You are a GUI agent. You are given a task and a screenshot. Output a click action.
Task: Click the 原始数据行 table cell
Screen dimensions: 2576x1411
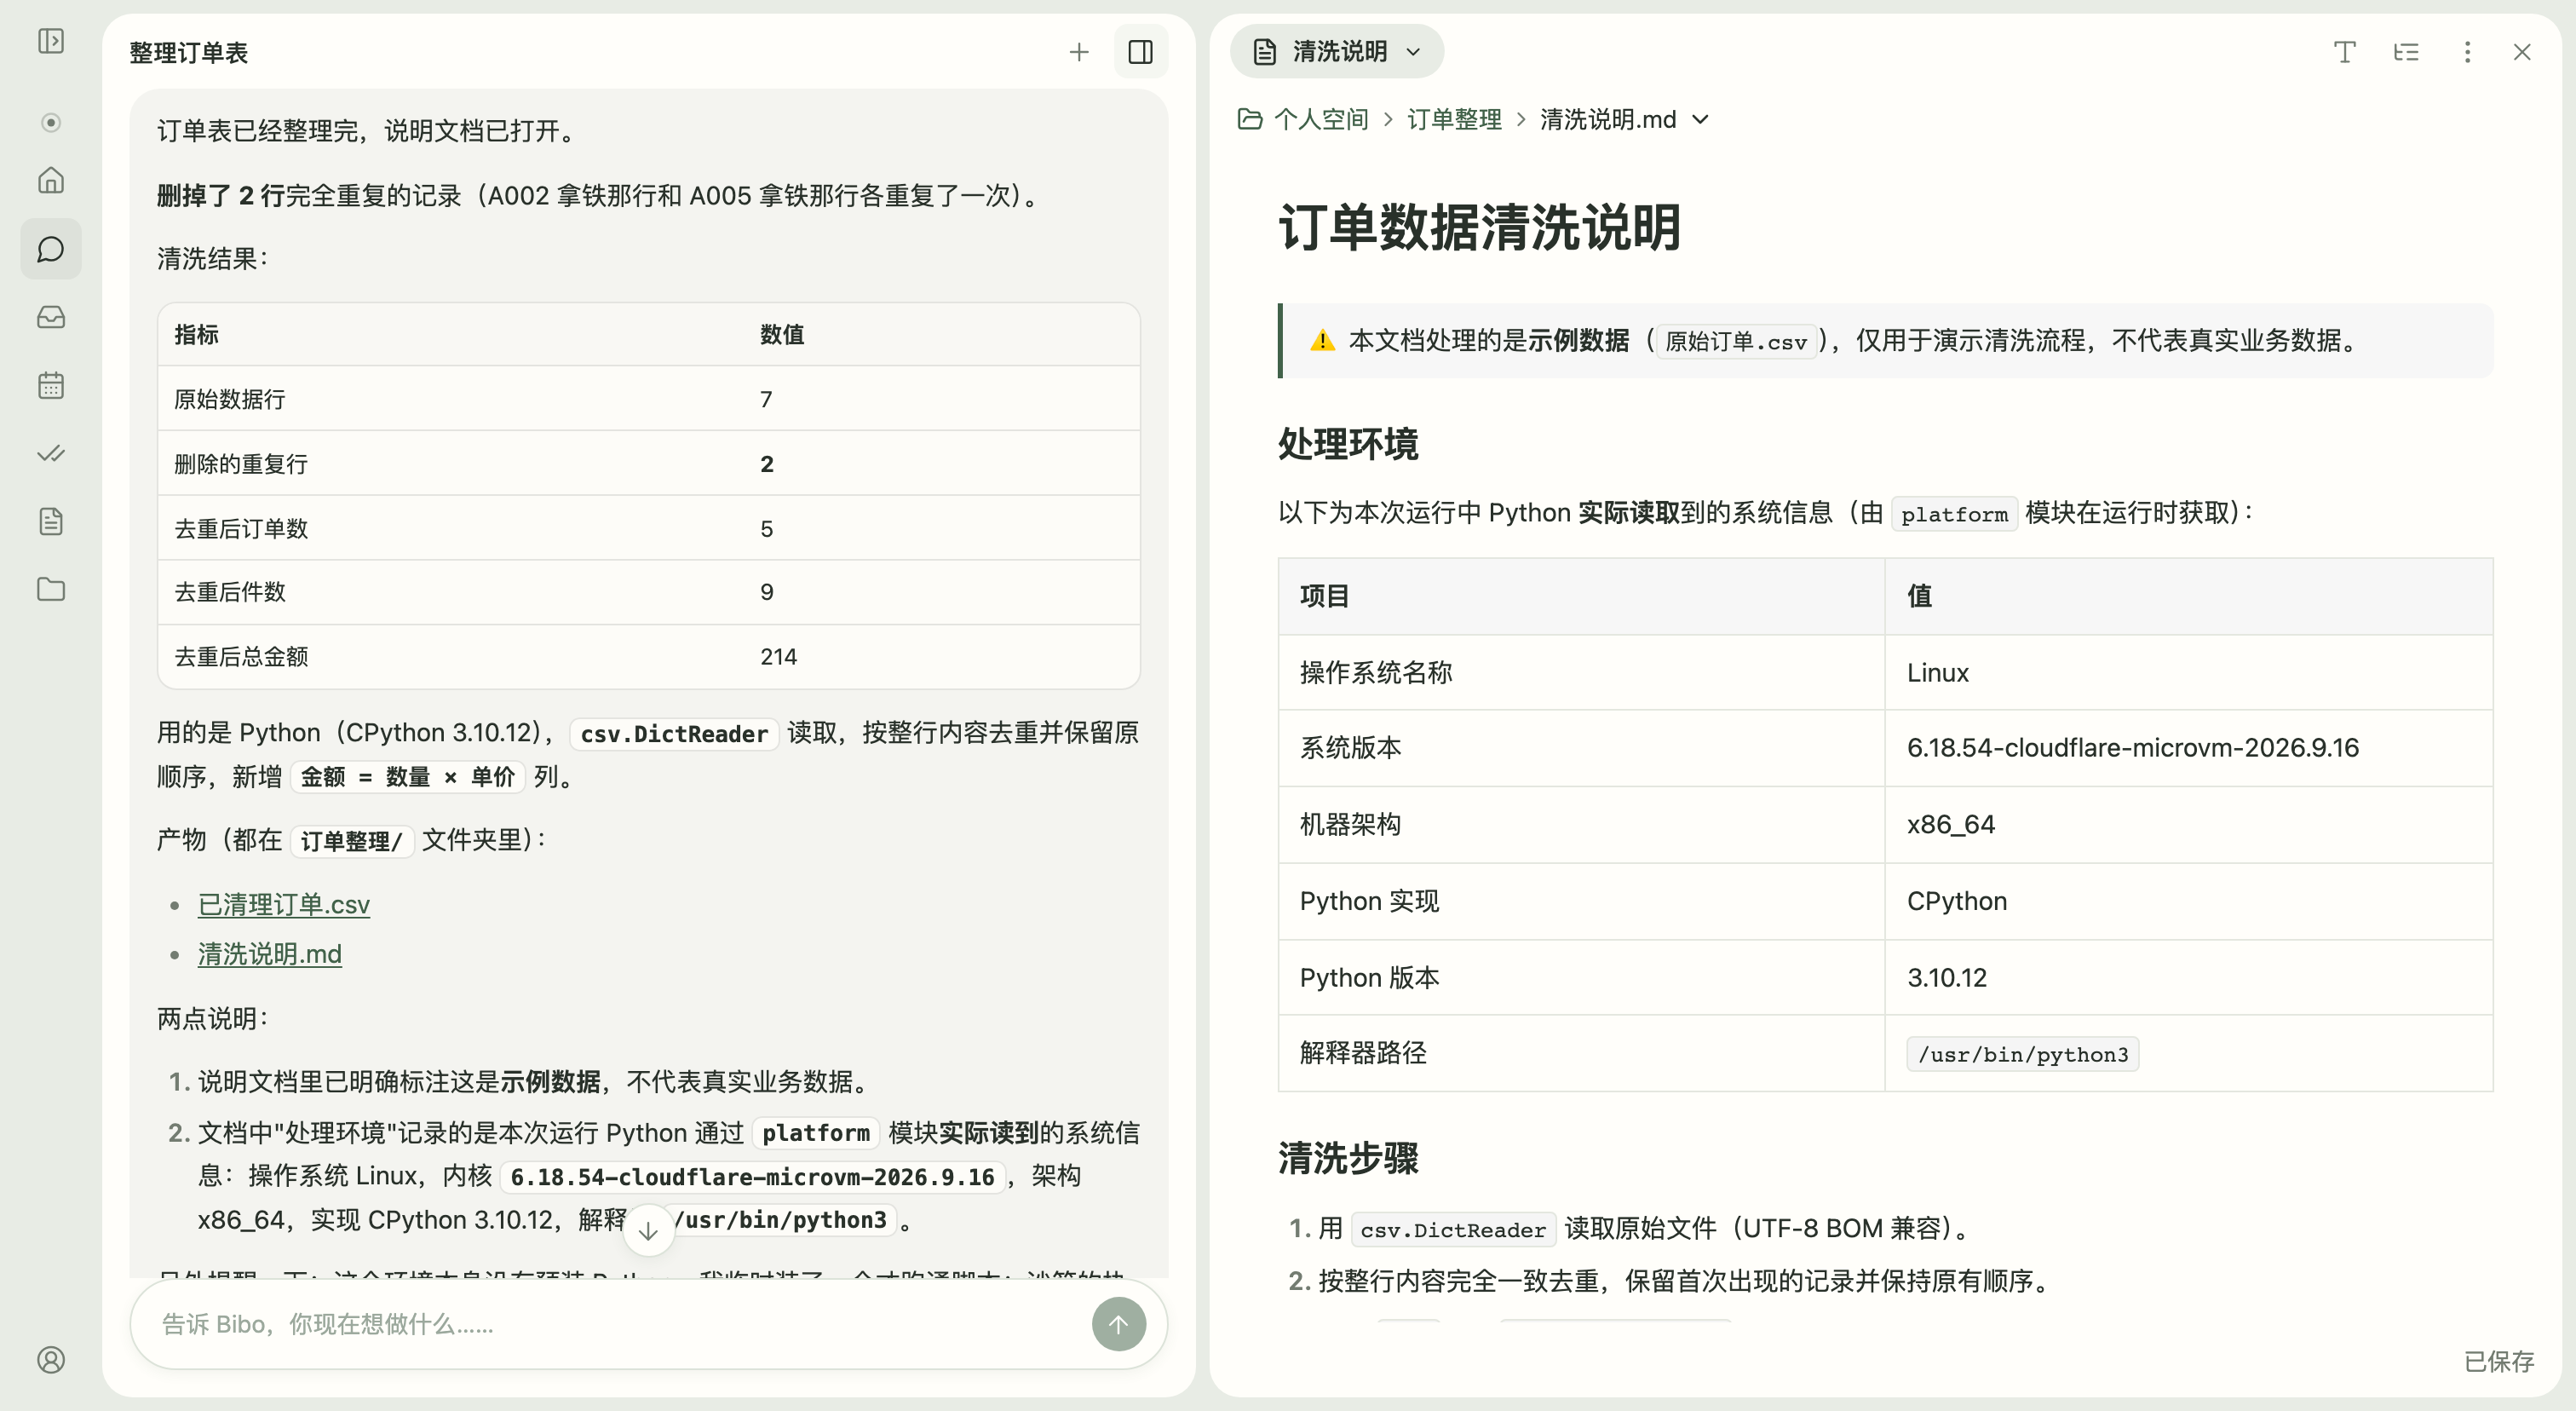(230, 399)
